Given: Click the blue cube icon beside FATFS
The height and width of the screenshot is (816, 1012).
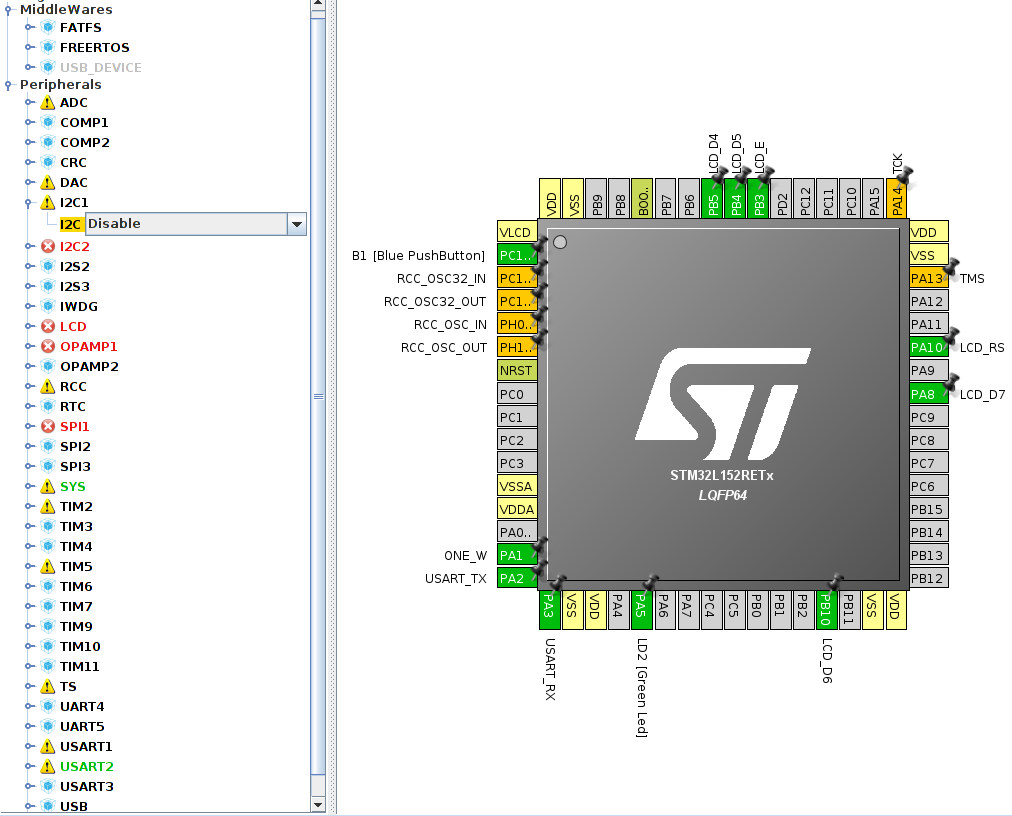Looking at the screenshot, I should (x=47, y=28).
